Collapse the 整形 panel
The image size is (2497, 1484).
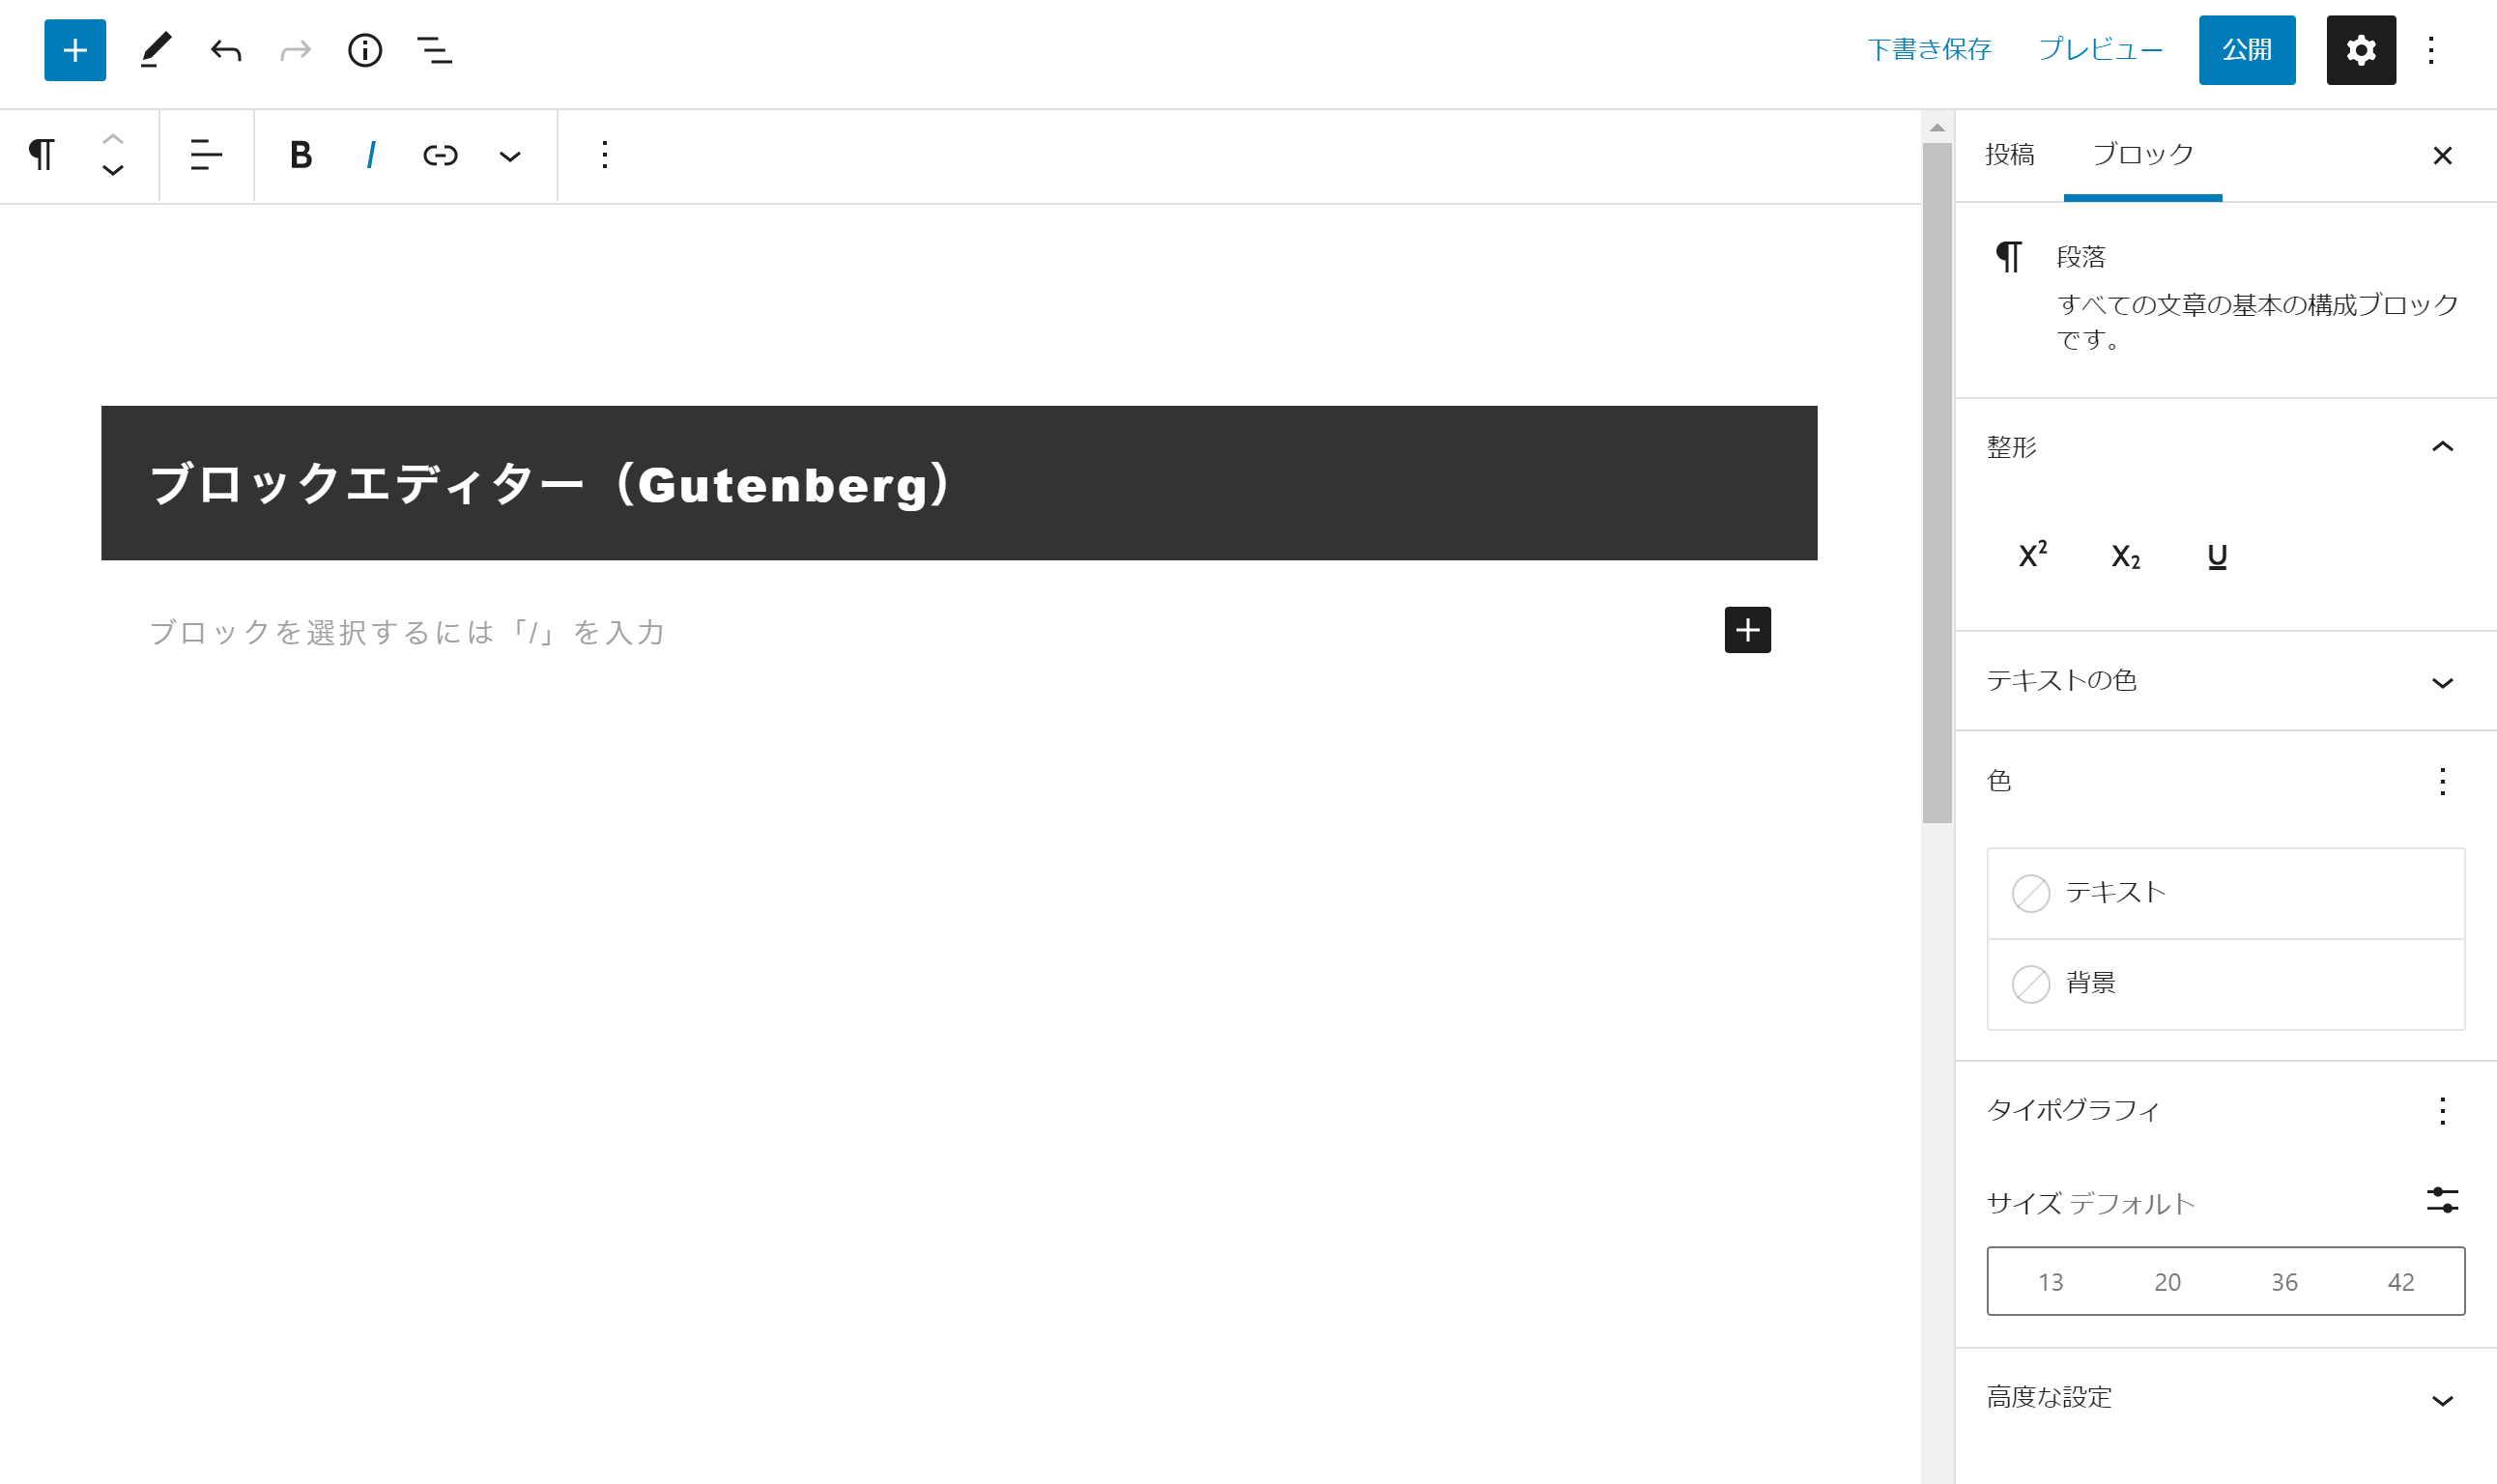(x=2226, y=447)
